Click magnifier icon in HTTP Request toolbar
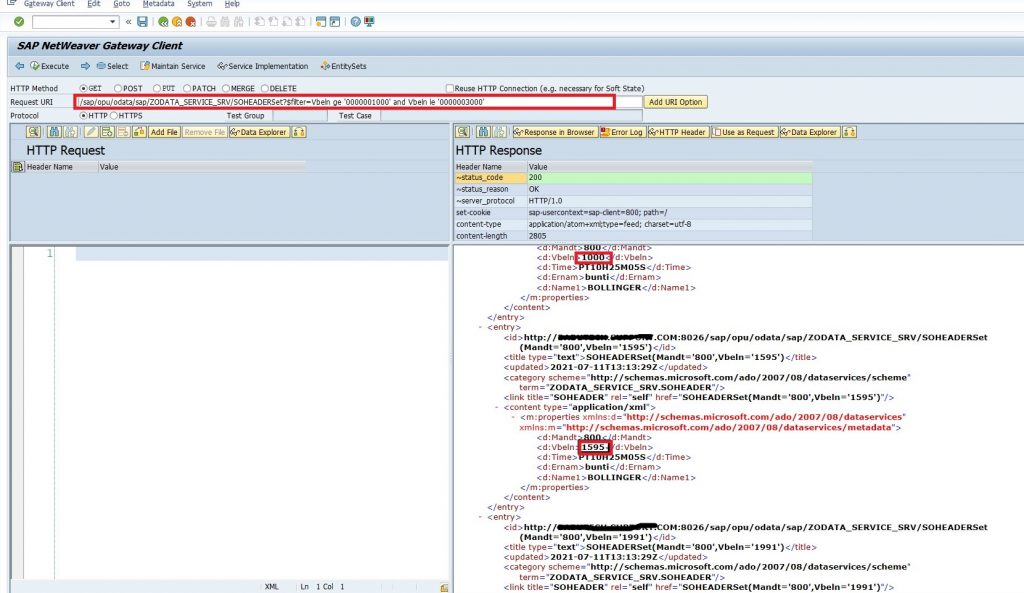Image resolution: width=1024 pixels, height=593 pixels. pos(33,132)
